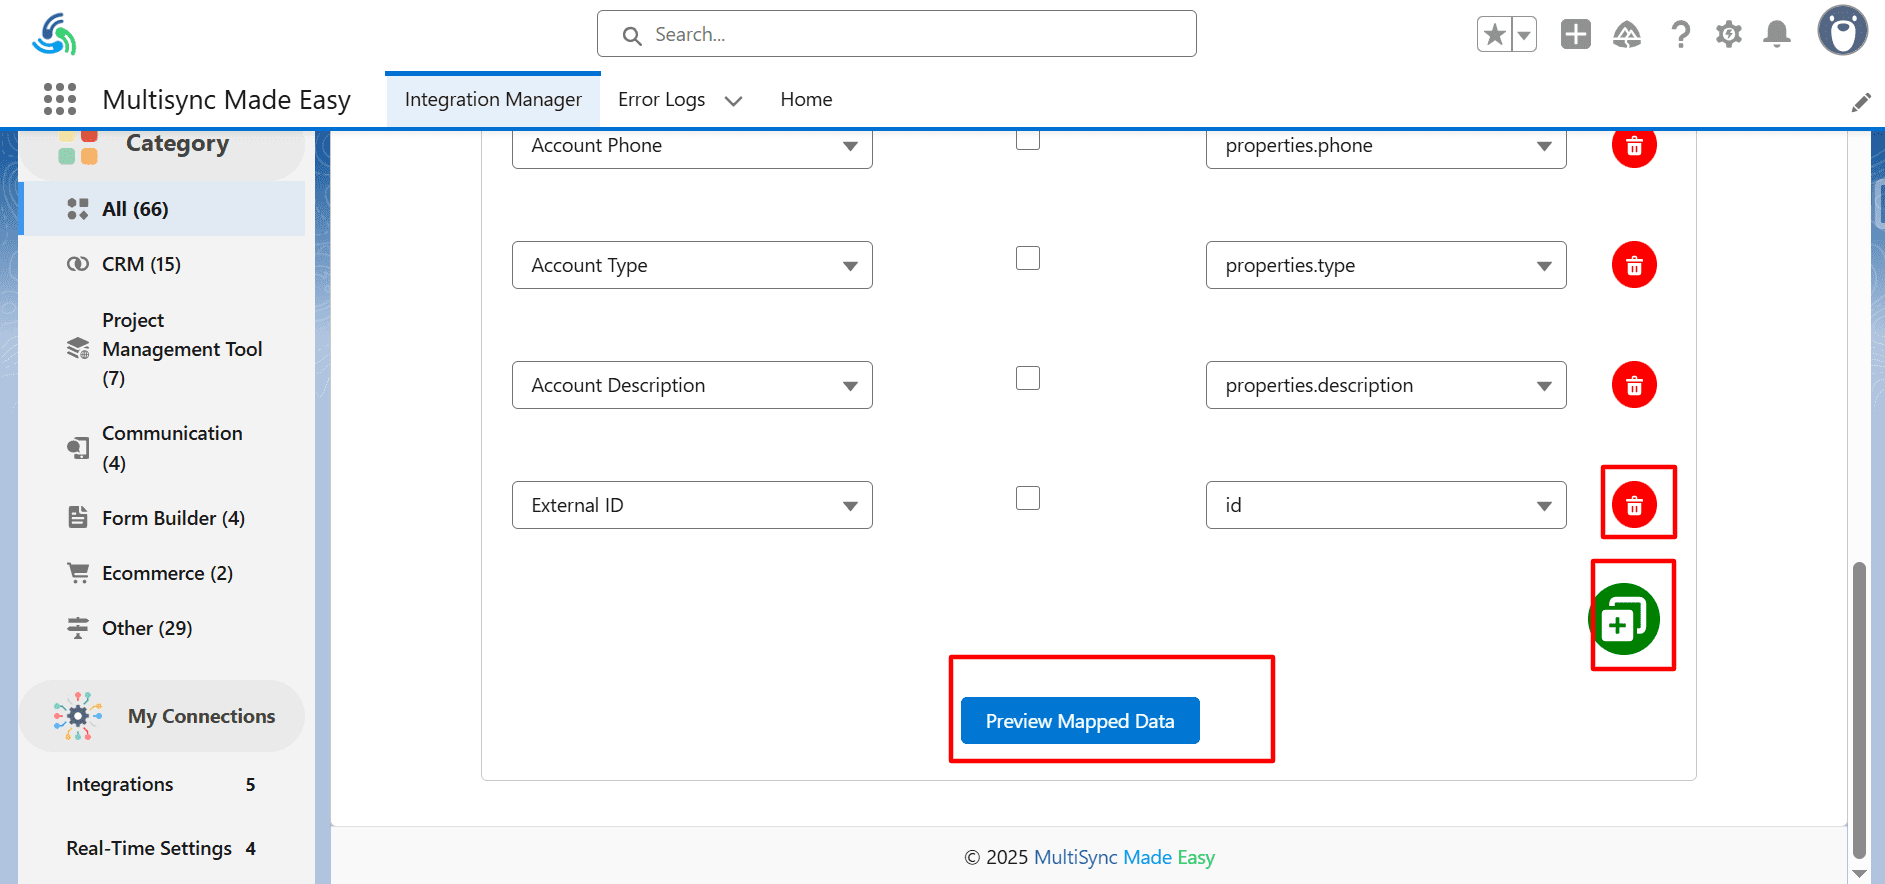1885x884 pixels.
Task: Click the Preview Mapped Data button
Action: pos(1079,721)
